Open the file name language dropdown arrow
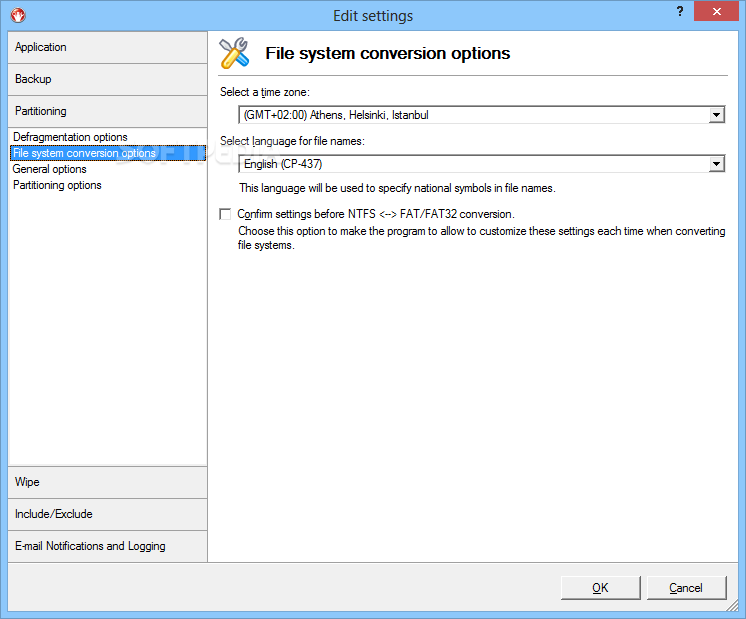The image size is (746, 619). click(x=716, y=164)
